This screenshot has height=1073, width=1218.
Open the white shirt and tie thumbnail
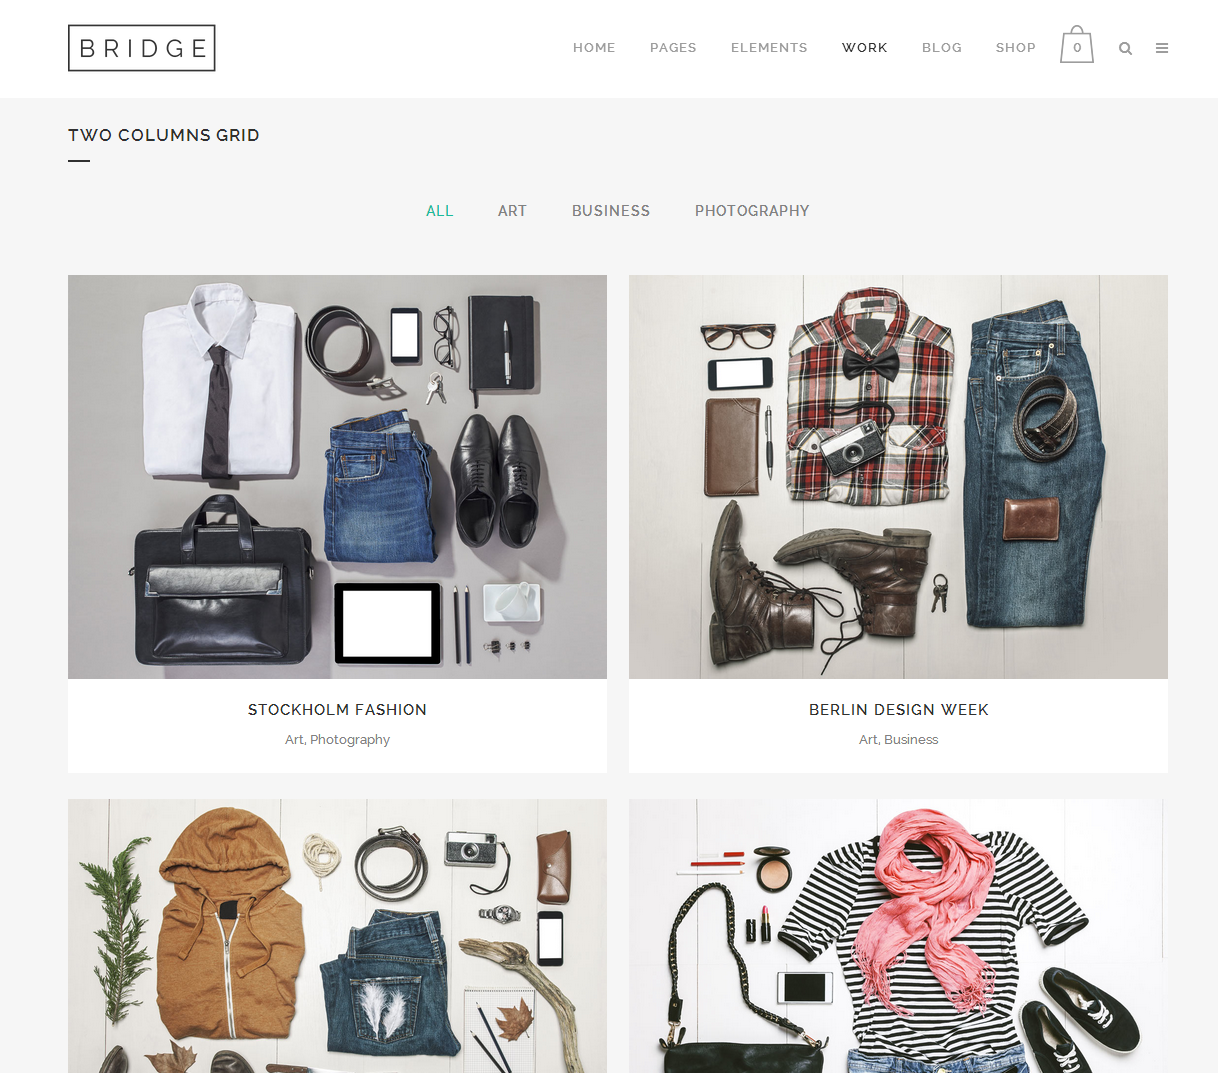(x=337, y=477)
